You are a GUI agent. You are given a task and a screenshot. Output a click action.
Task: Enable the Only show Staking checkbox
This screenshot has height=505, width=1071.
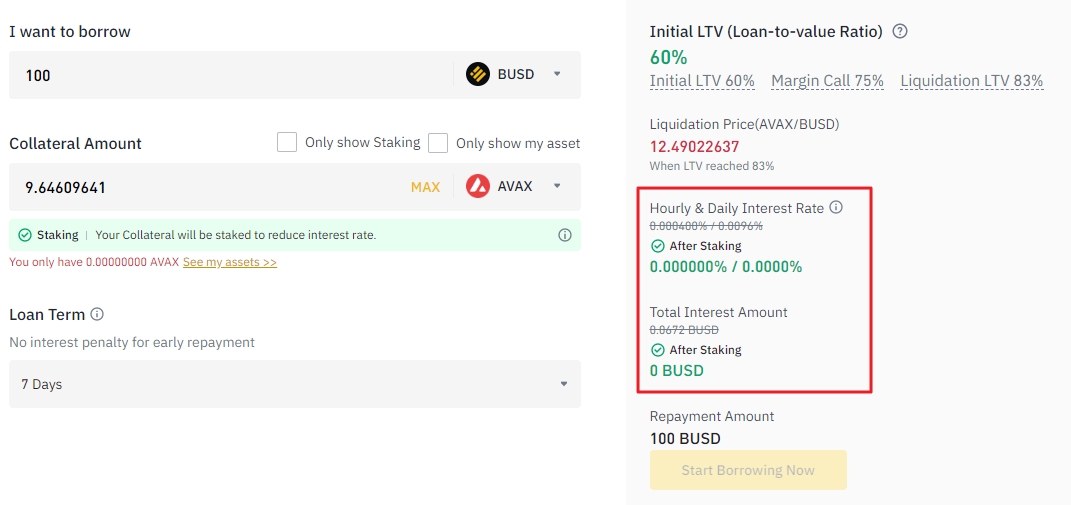(x=287, y=143)
